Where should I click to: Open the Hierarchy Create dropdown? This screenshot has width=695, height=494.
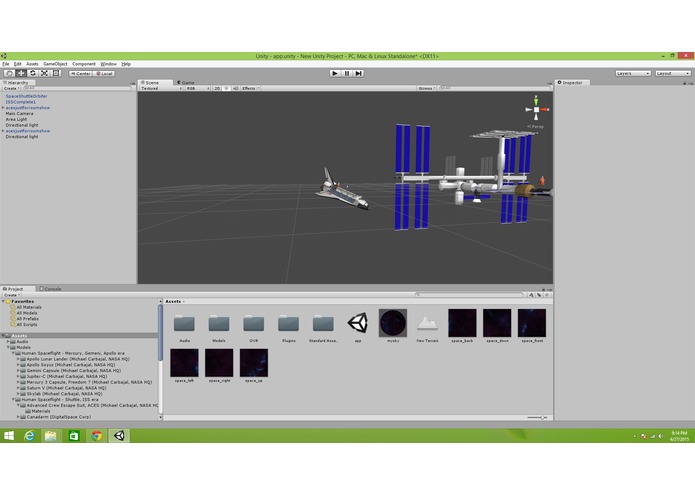click(12, 88)
